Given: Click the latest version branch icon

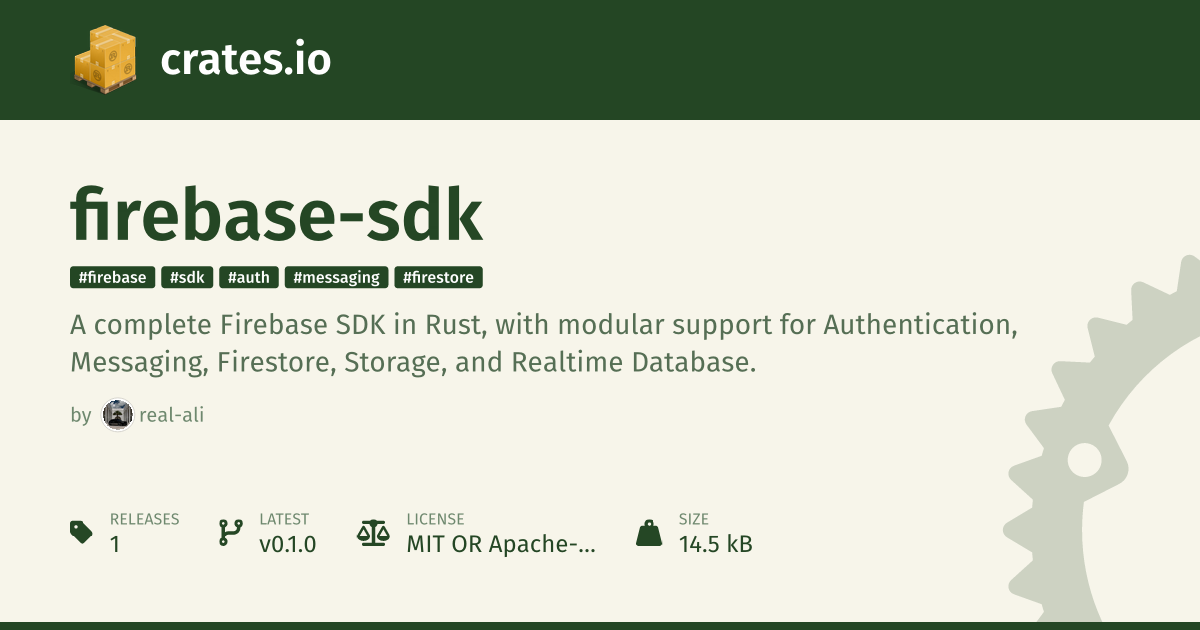Looking at the screenshot, I should pos(231,532).
